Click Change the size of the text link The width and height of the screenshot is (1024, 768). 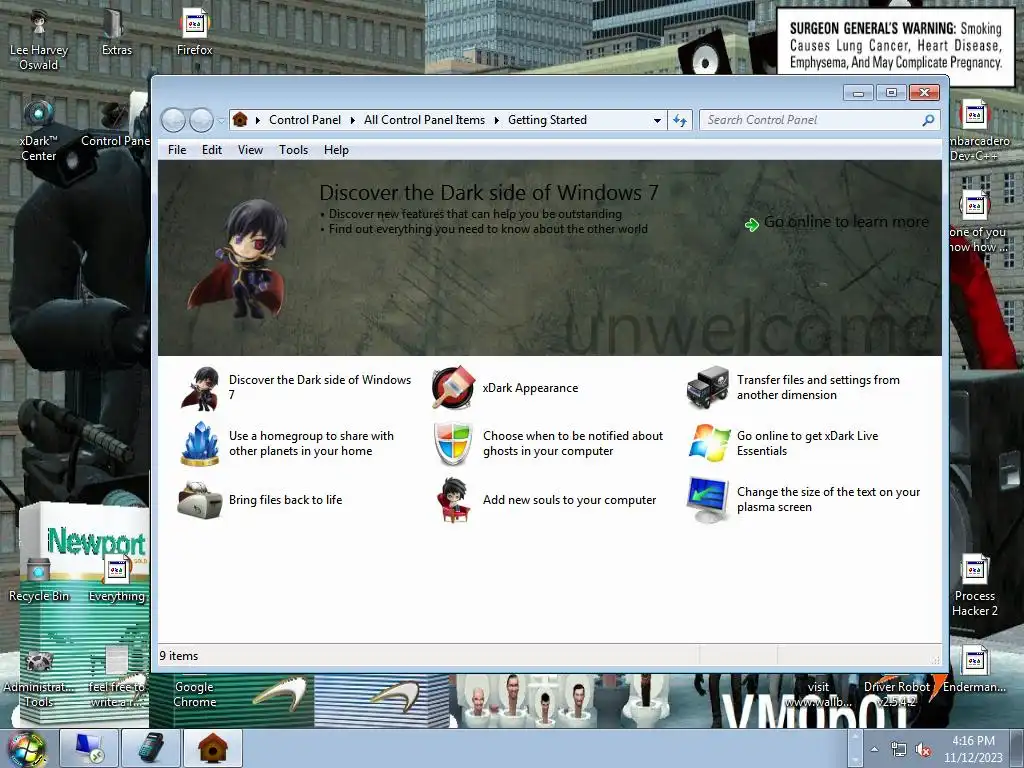(x=828, y=500)
